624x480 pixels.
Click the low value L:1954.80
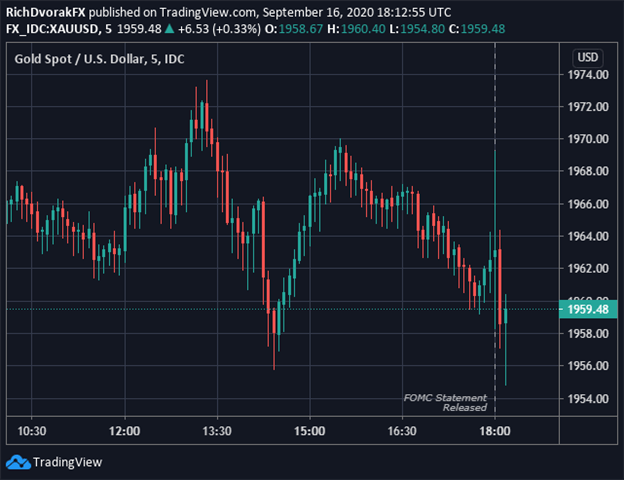tap(417, 29)
